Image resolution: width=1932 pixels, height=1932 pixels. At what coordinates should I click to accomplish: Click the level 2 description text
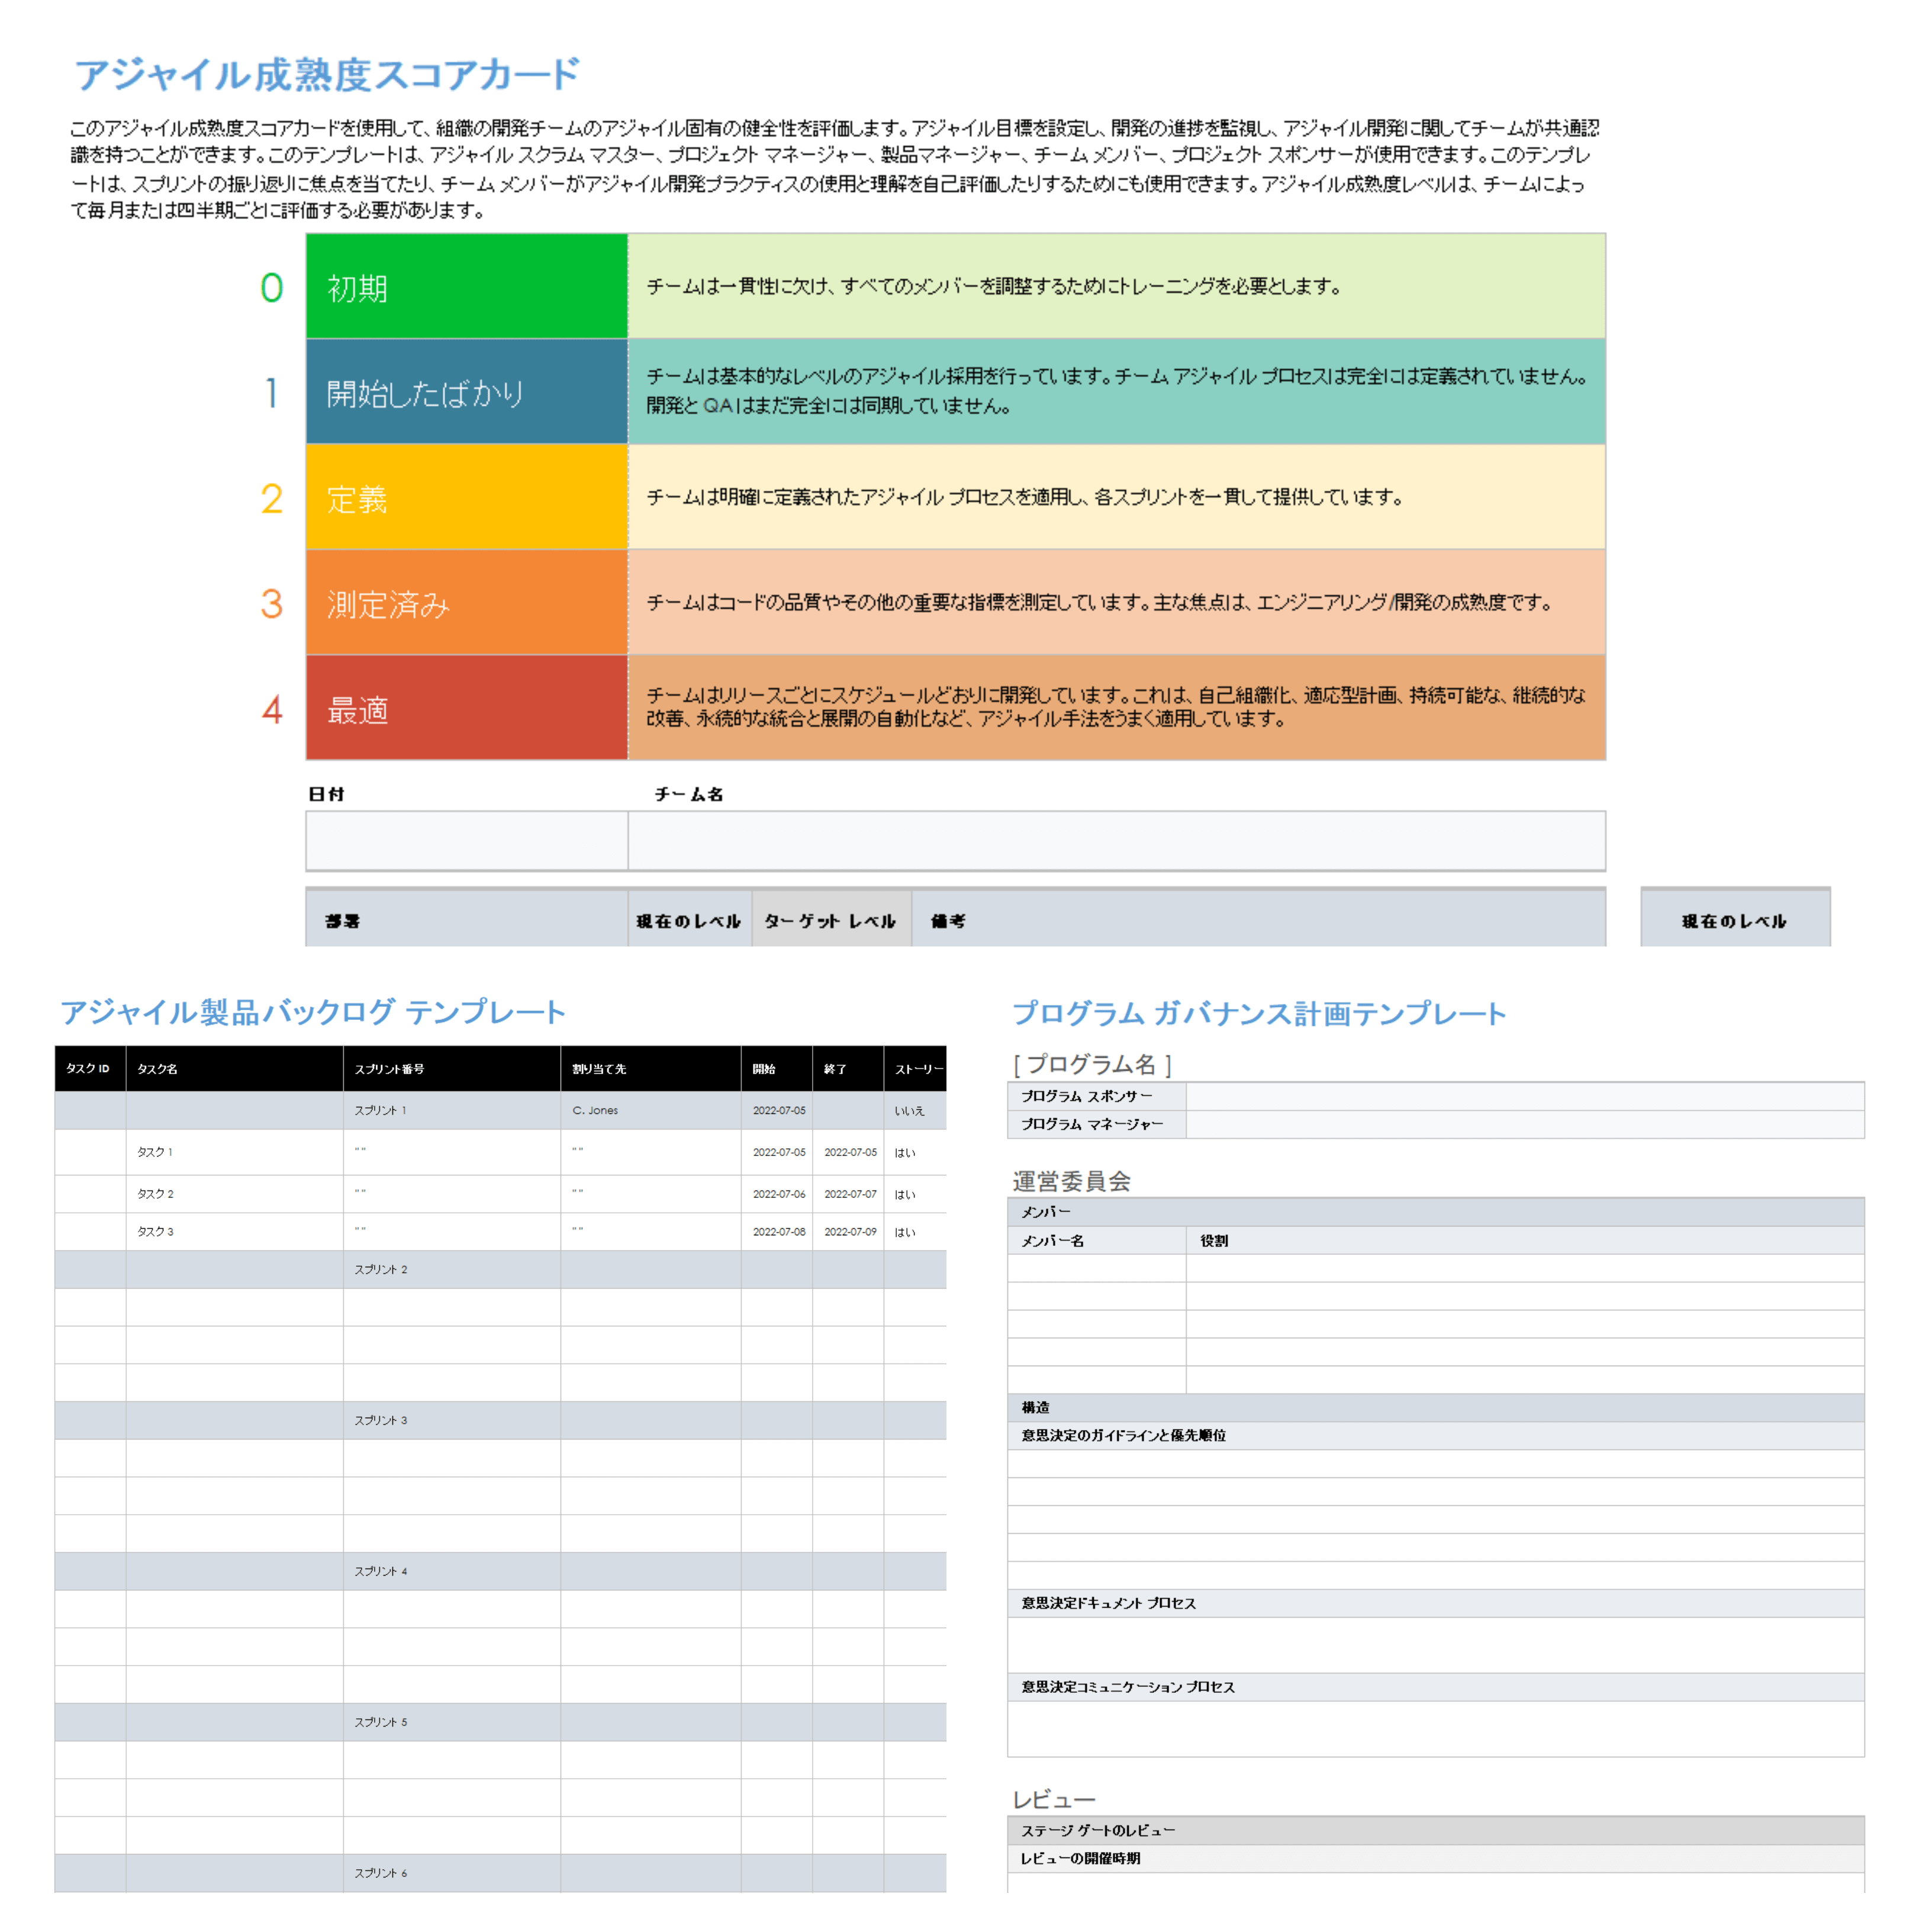point(1024,497)
